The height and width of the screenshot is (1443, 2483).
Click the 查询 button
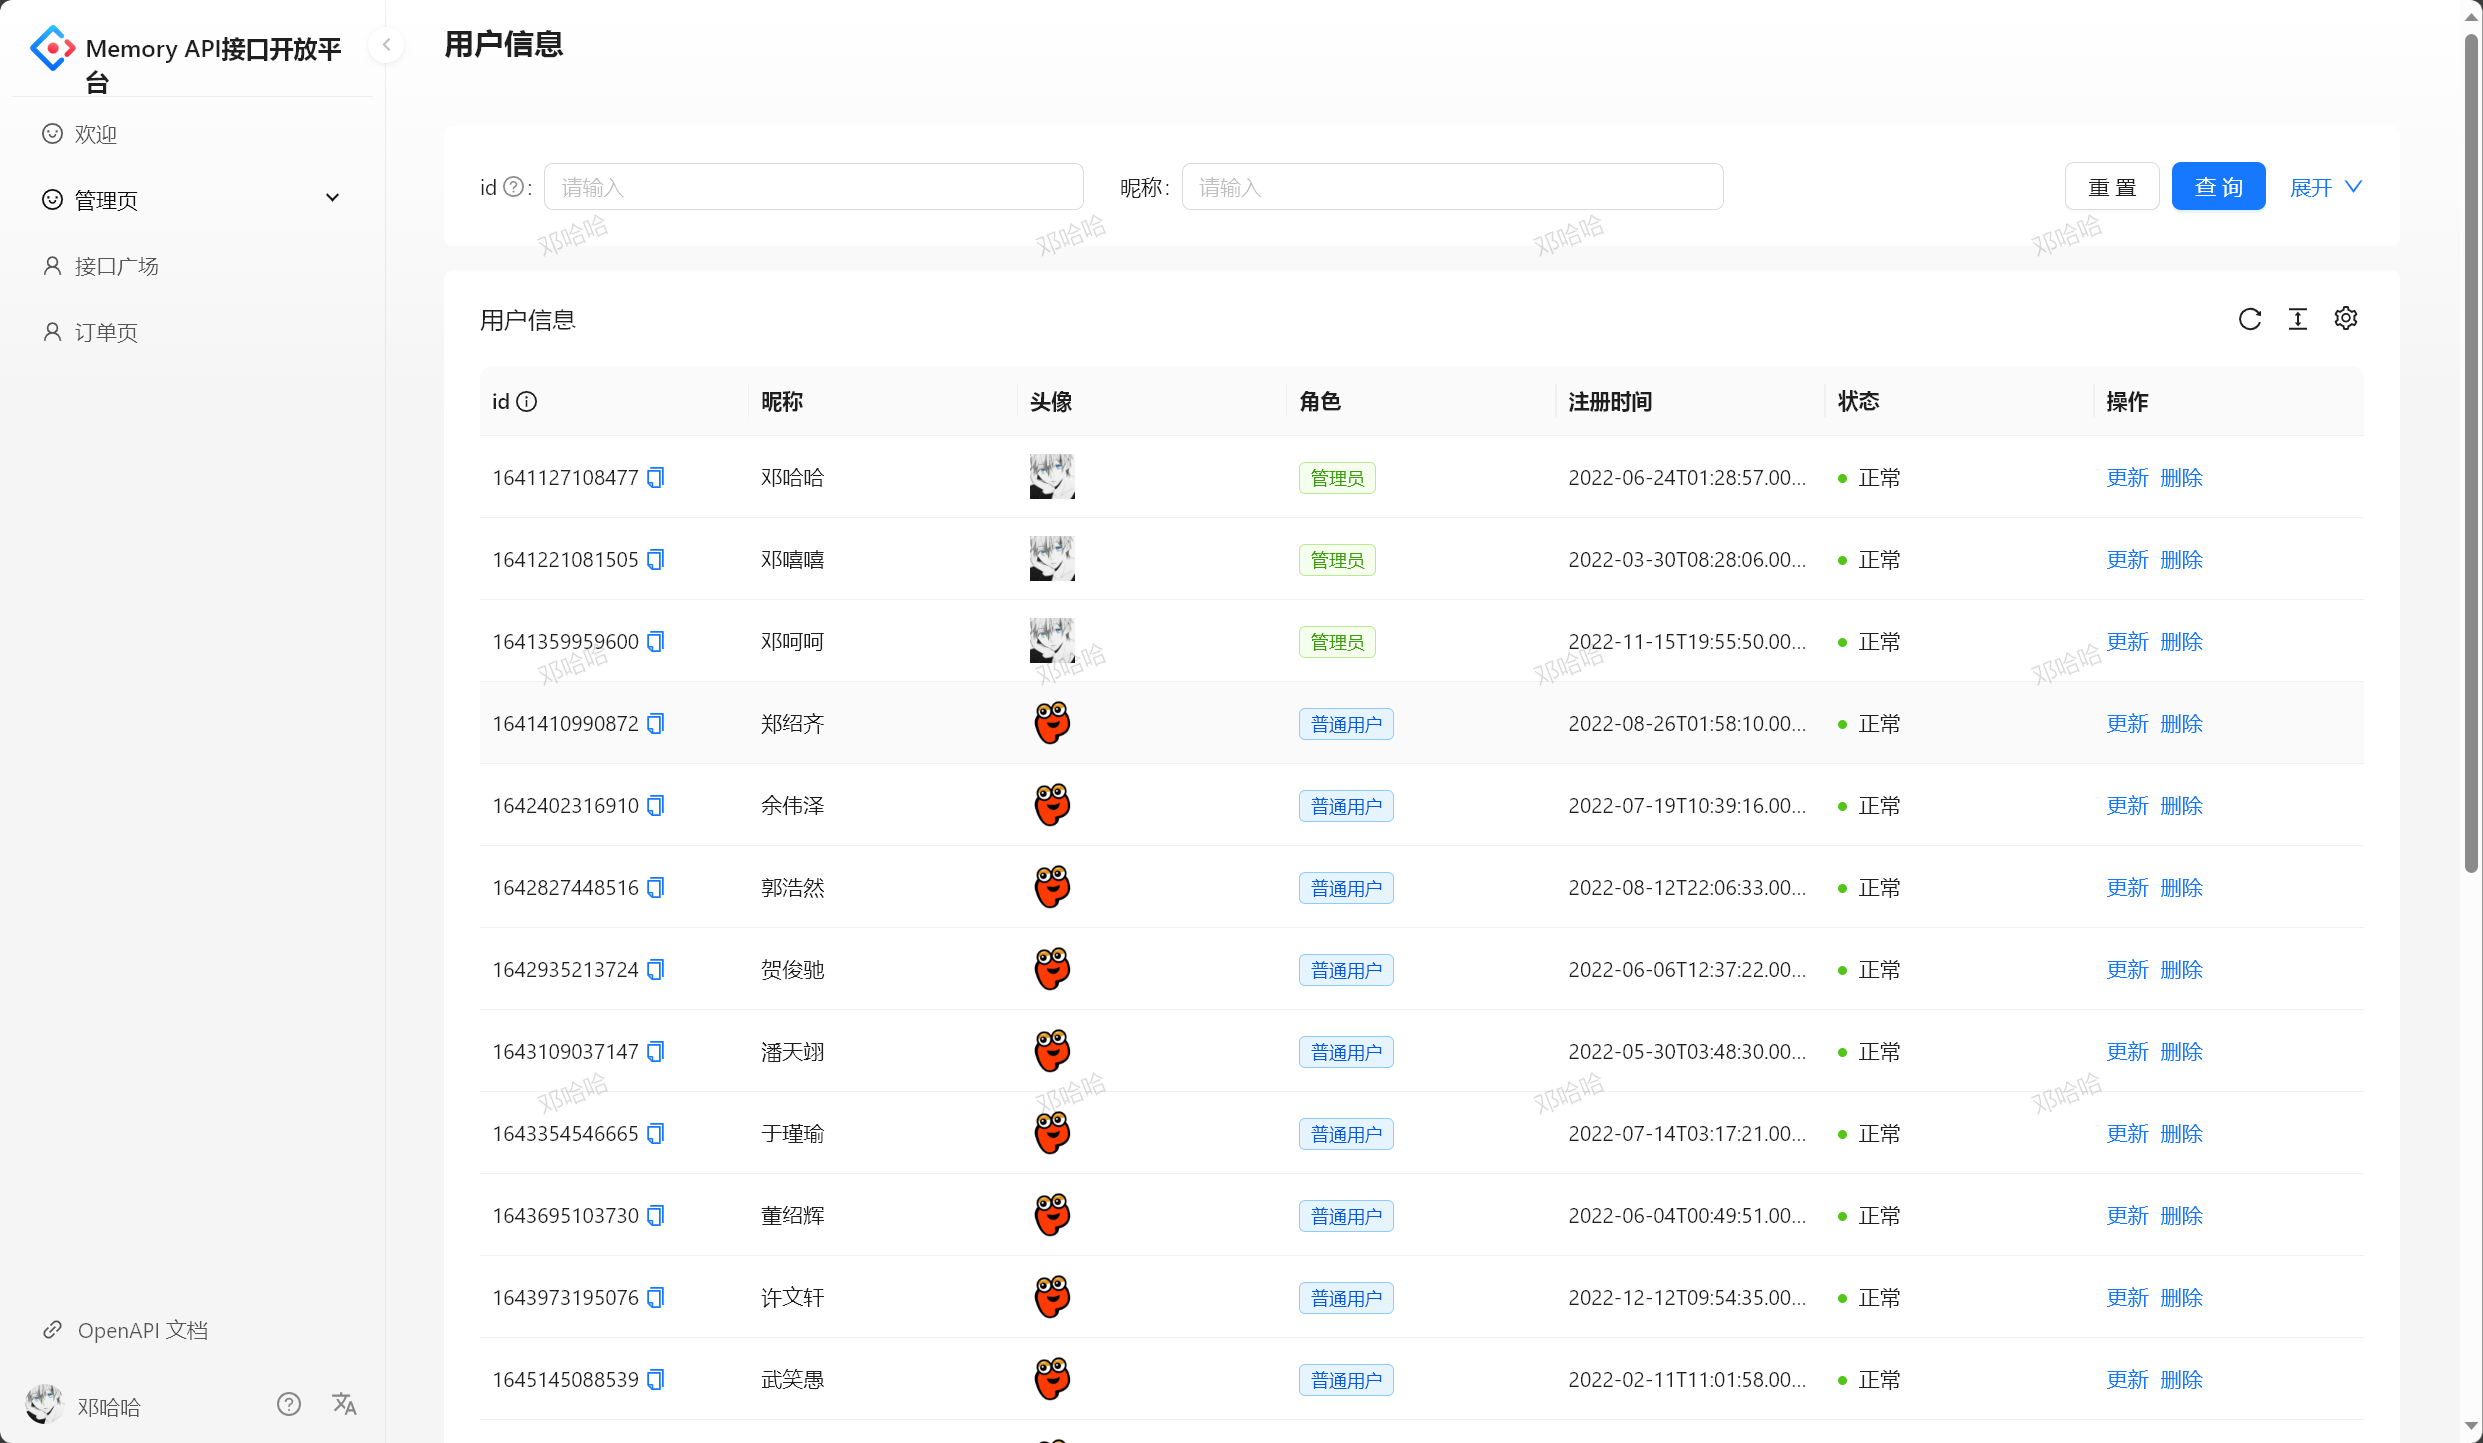click(2218, 187)
